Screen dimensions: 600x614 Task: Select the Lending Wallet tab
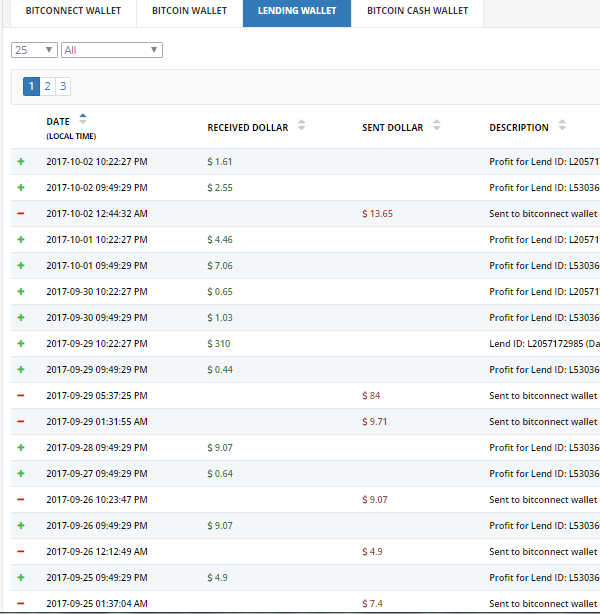(297, 11)
